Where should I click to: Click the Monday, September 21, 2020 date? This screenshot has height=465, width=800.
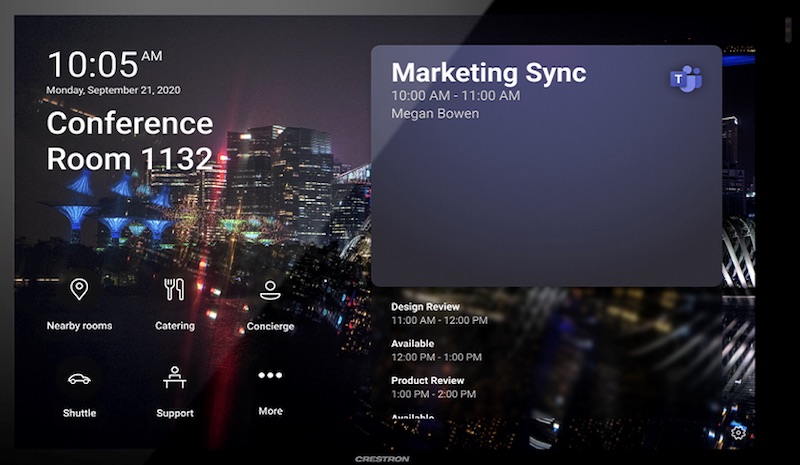click(112, 91)
